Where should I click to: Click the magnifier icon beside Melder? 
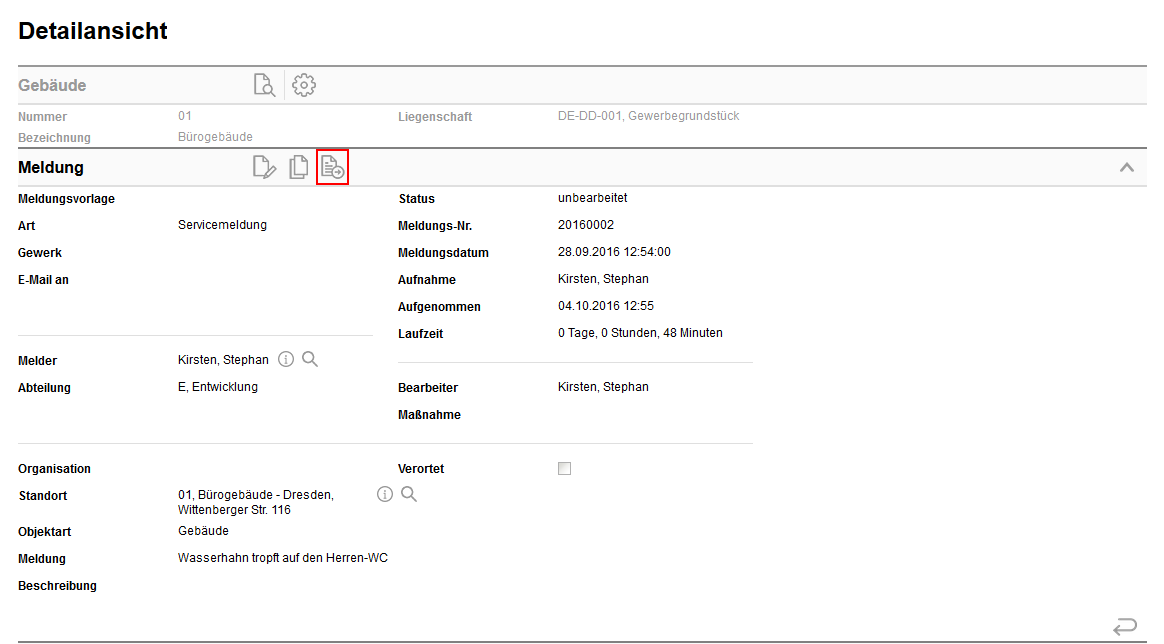click(310, 359)
